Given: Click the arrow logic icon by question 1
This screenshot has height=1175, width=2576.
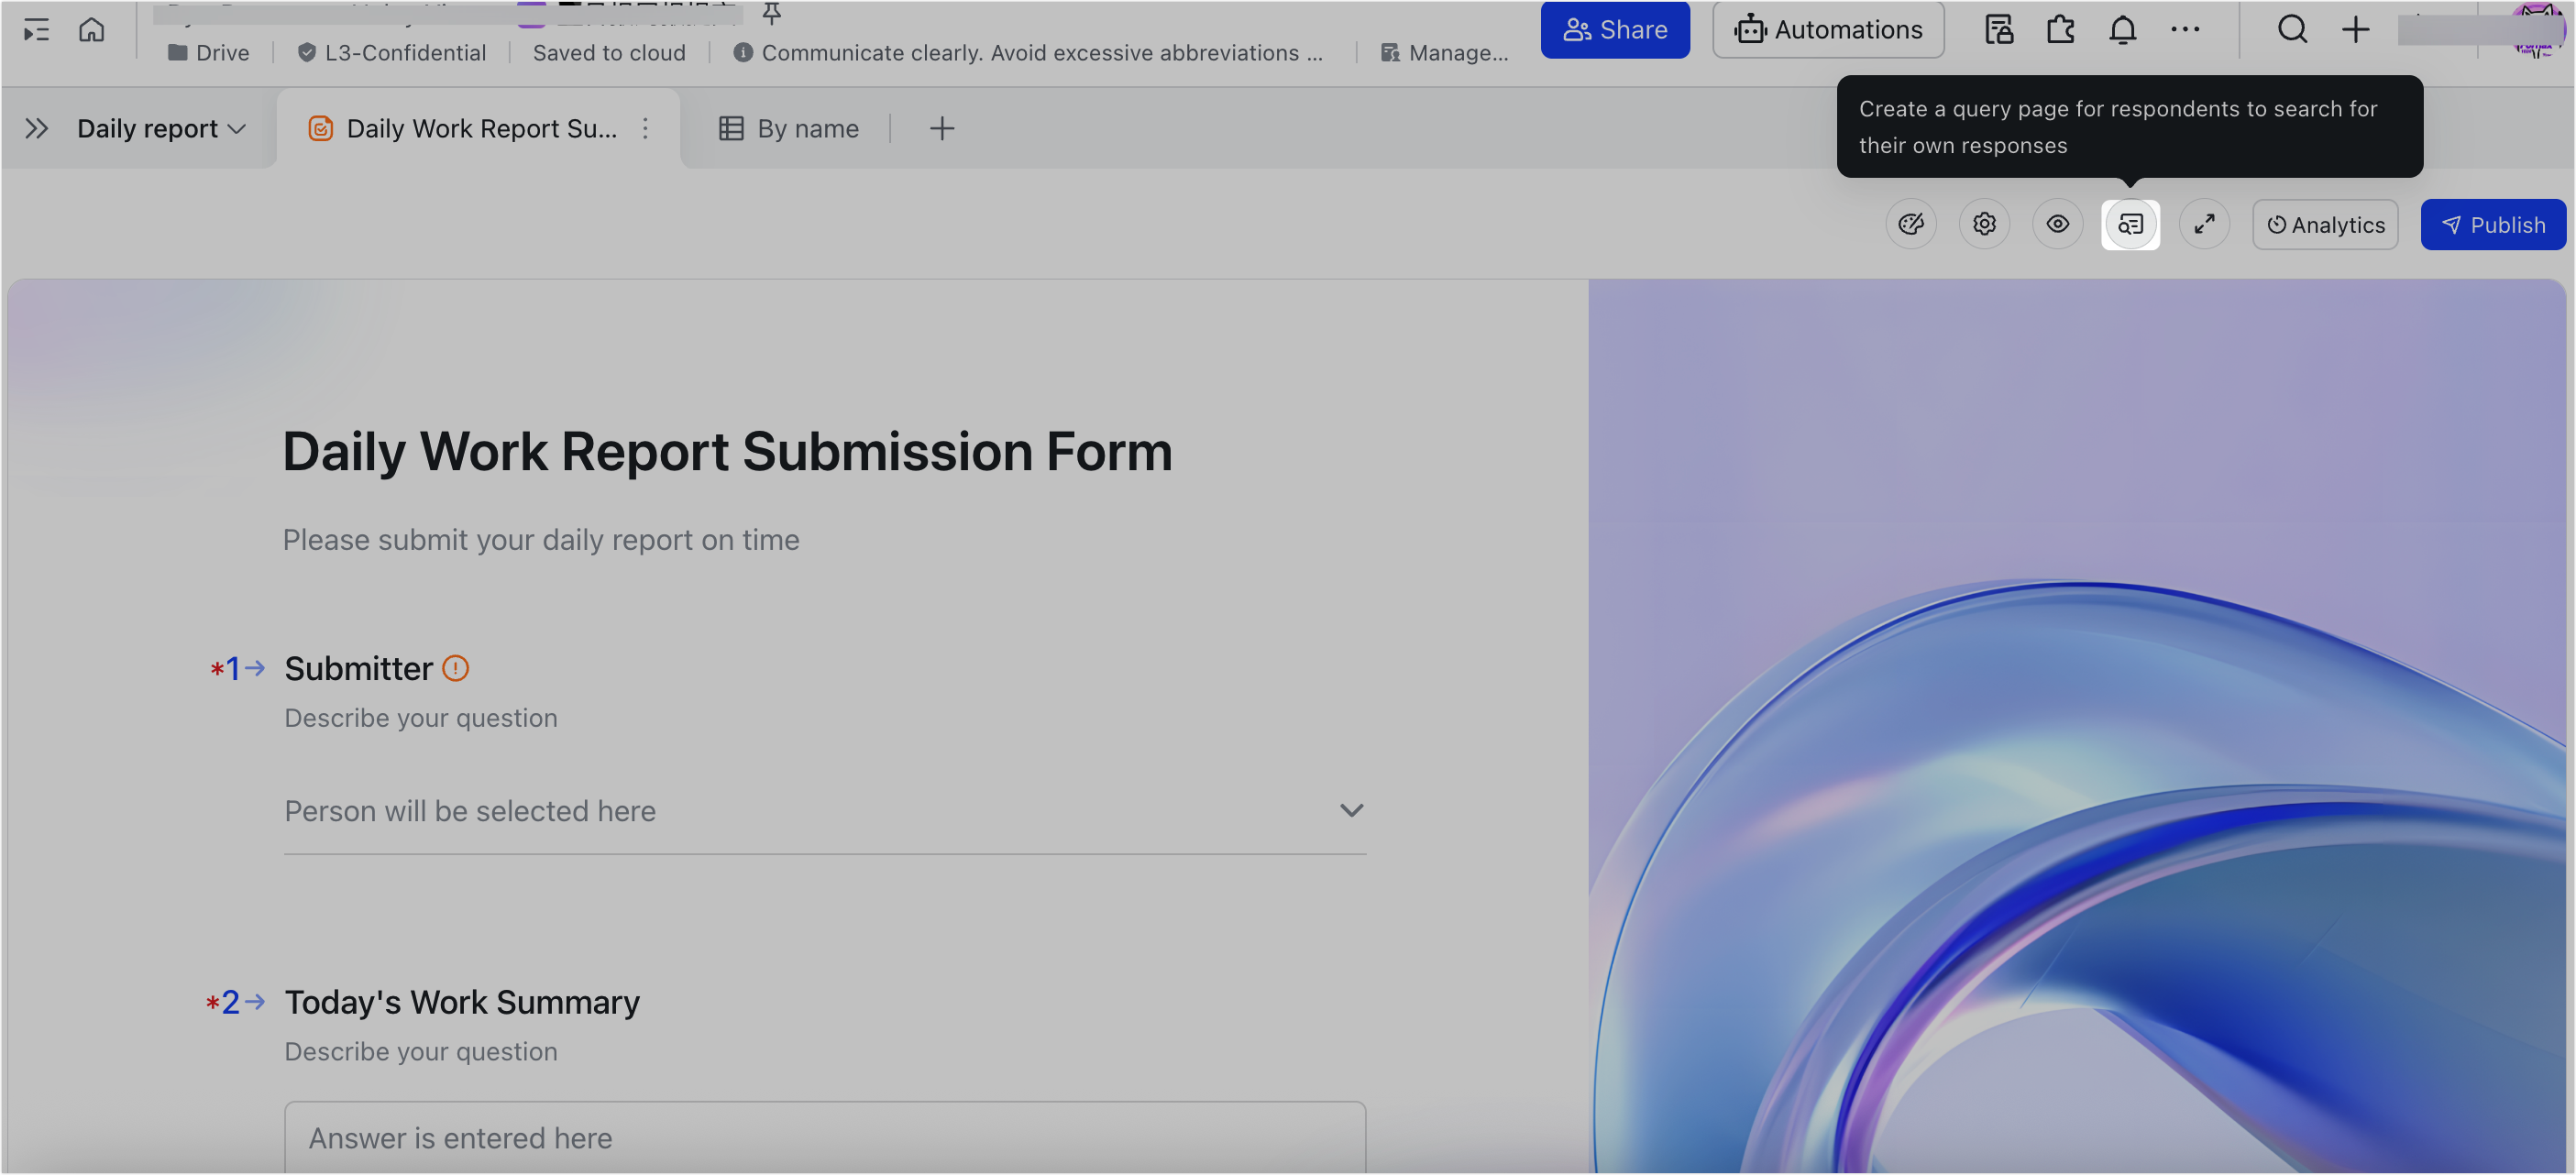Looking at the screenshot, I should tap(255, 669).
